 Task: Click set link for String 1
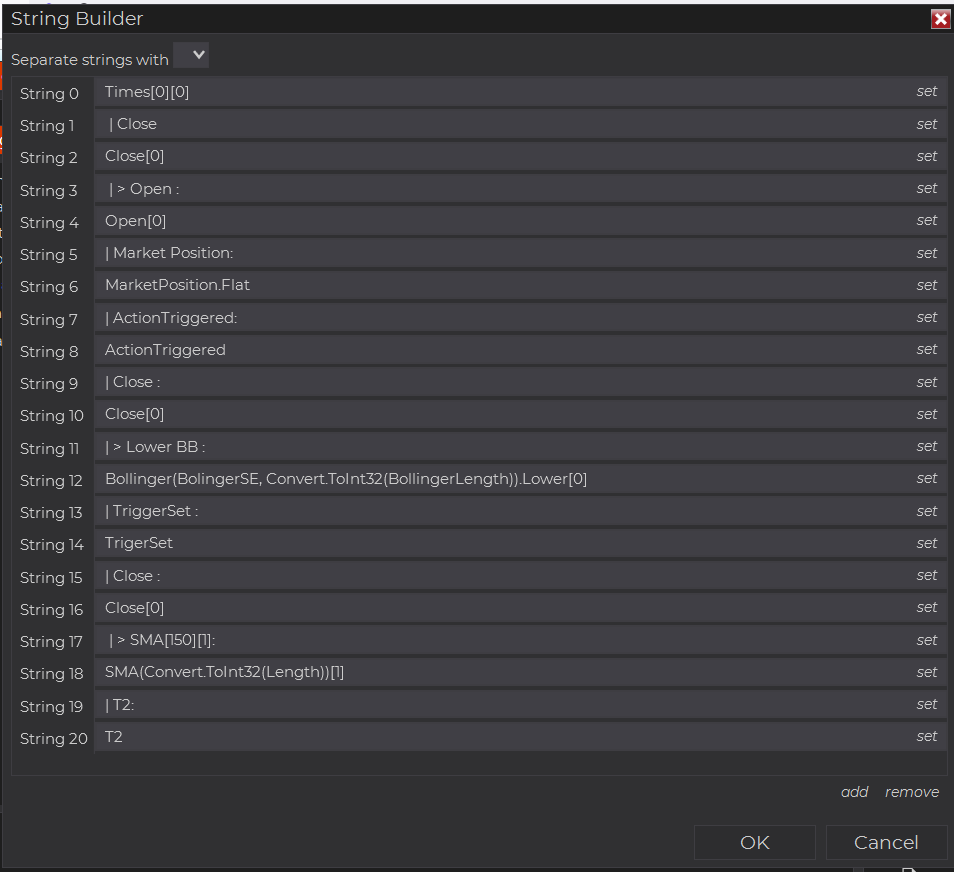click(927, 124)
